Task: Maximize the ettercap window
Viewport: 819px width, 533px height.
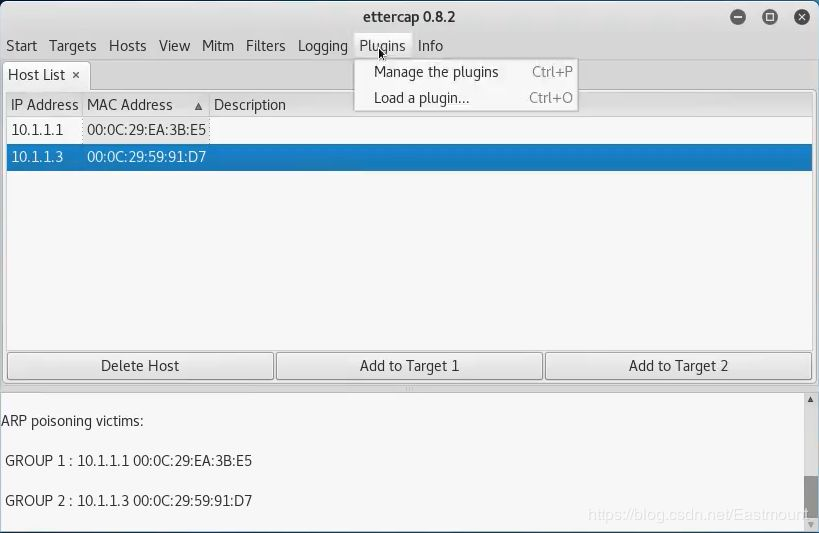Action: click(769, 17)
